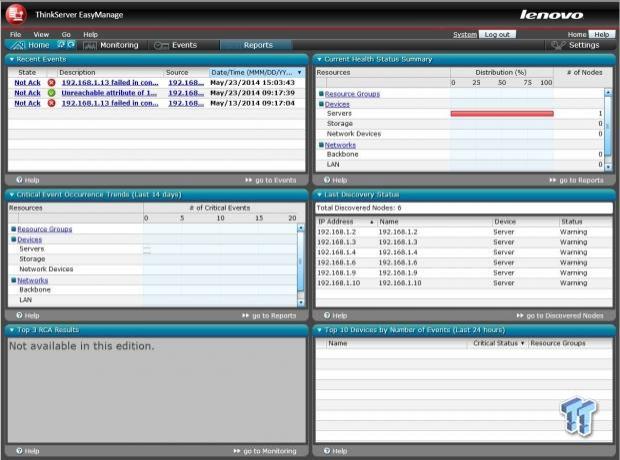The image size is (620, 460).
Task: Click the first small refresh icon beside Home
Action: (x=61, y=44)
